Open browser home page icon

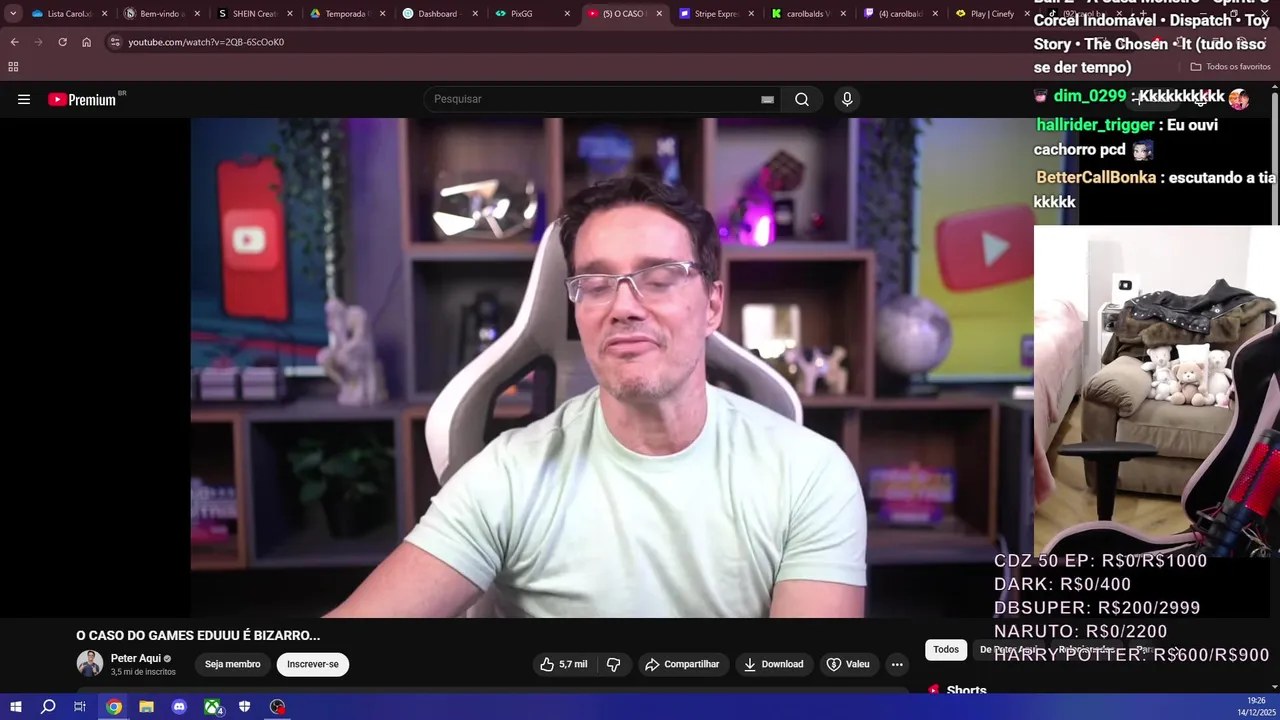pos(86,42)
